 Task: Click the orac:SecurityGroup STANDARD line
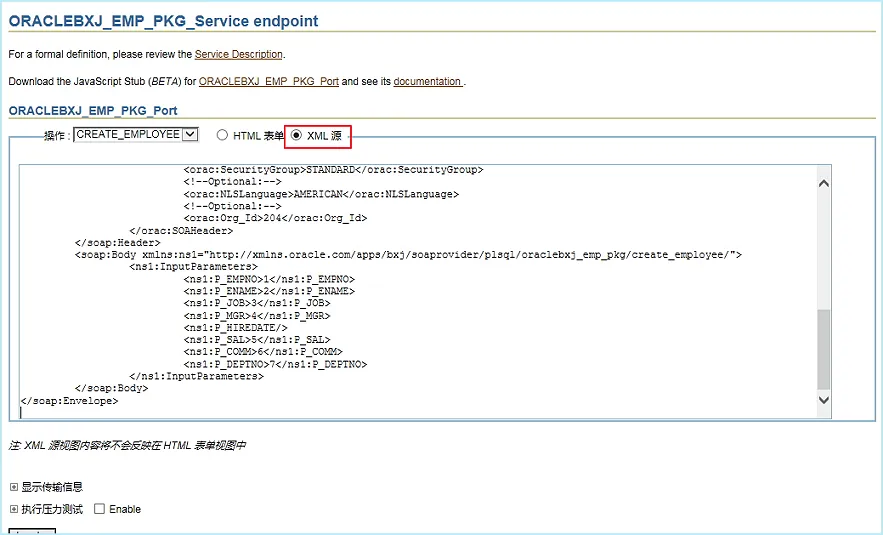(333, 170)
